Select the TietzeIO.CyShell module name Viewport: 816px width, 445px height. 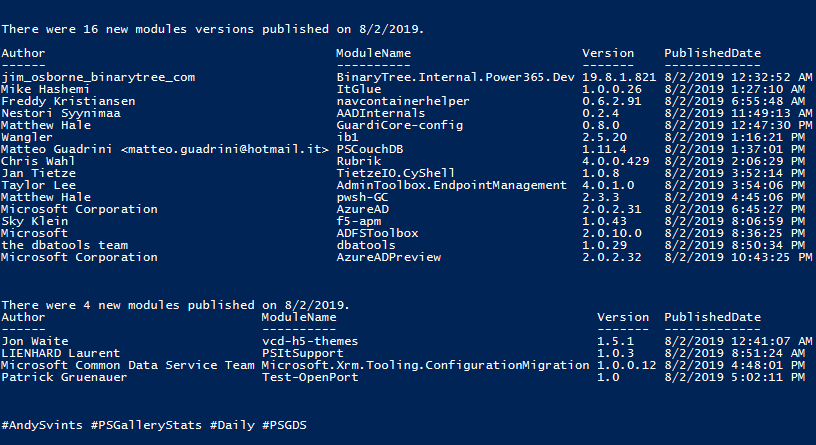(396, 173)
